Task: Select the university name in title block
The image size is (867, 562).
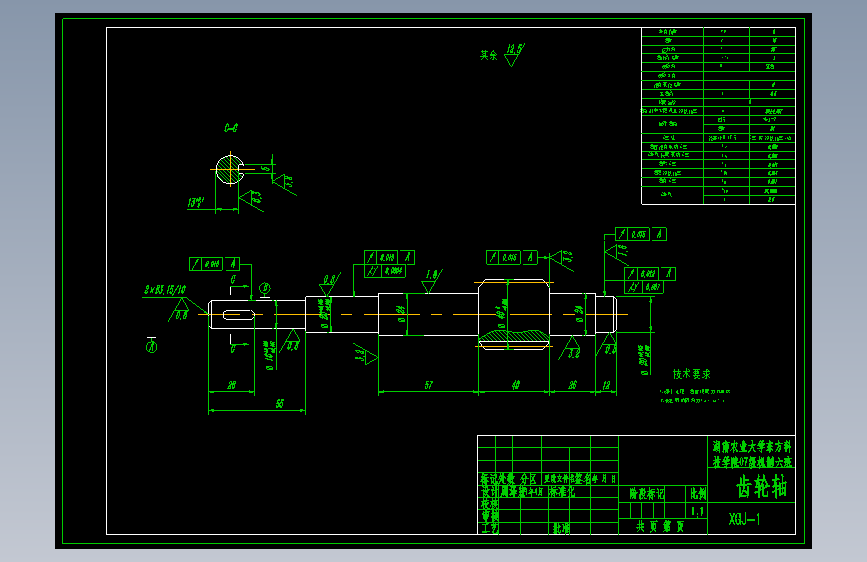Action: point(751,454)
